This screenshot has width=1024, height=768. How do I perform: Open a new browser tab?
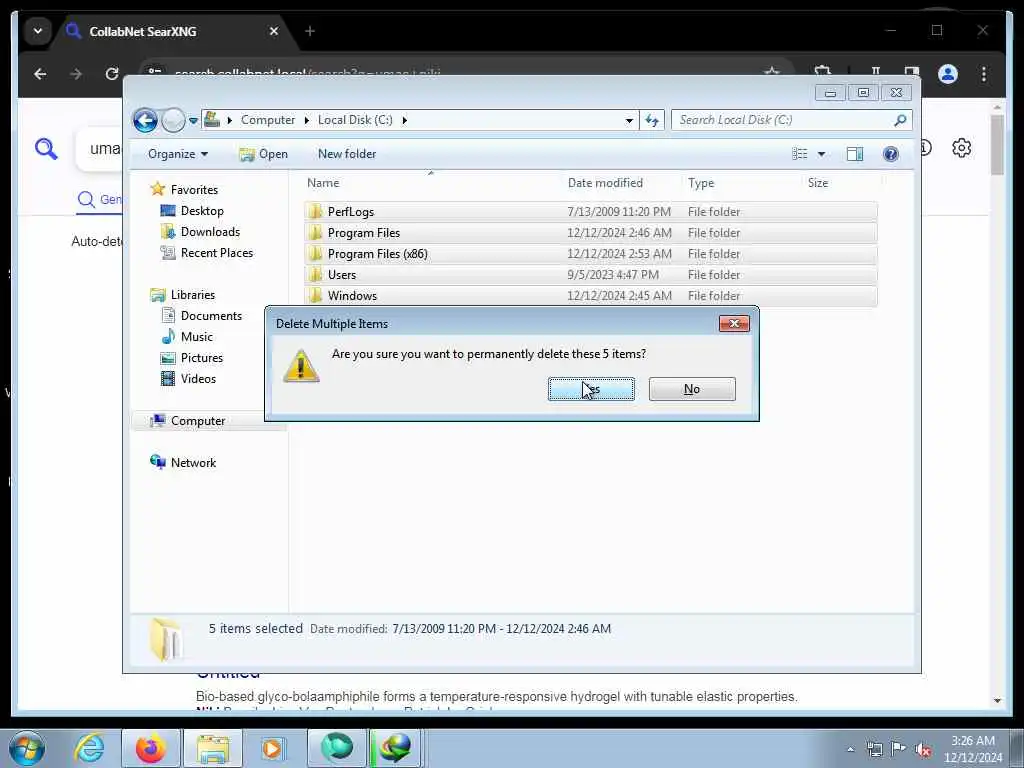(x=310, y=31)
